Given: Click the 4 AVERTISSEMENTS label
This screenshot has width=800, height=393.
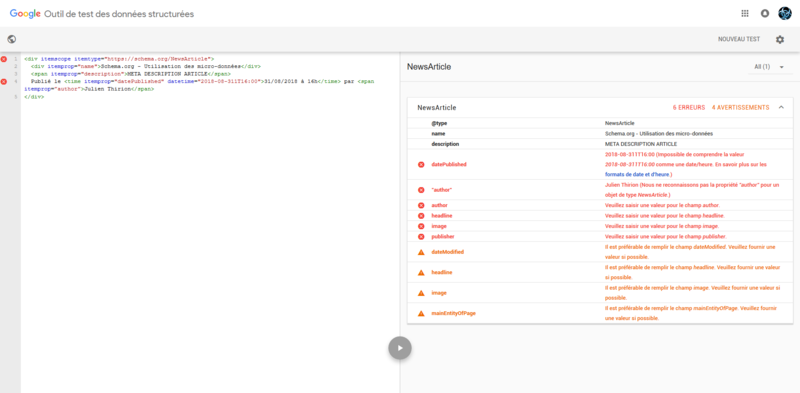Looking at the screenshot, I should click(740, 108).
